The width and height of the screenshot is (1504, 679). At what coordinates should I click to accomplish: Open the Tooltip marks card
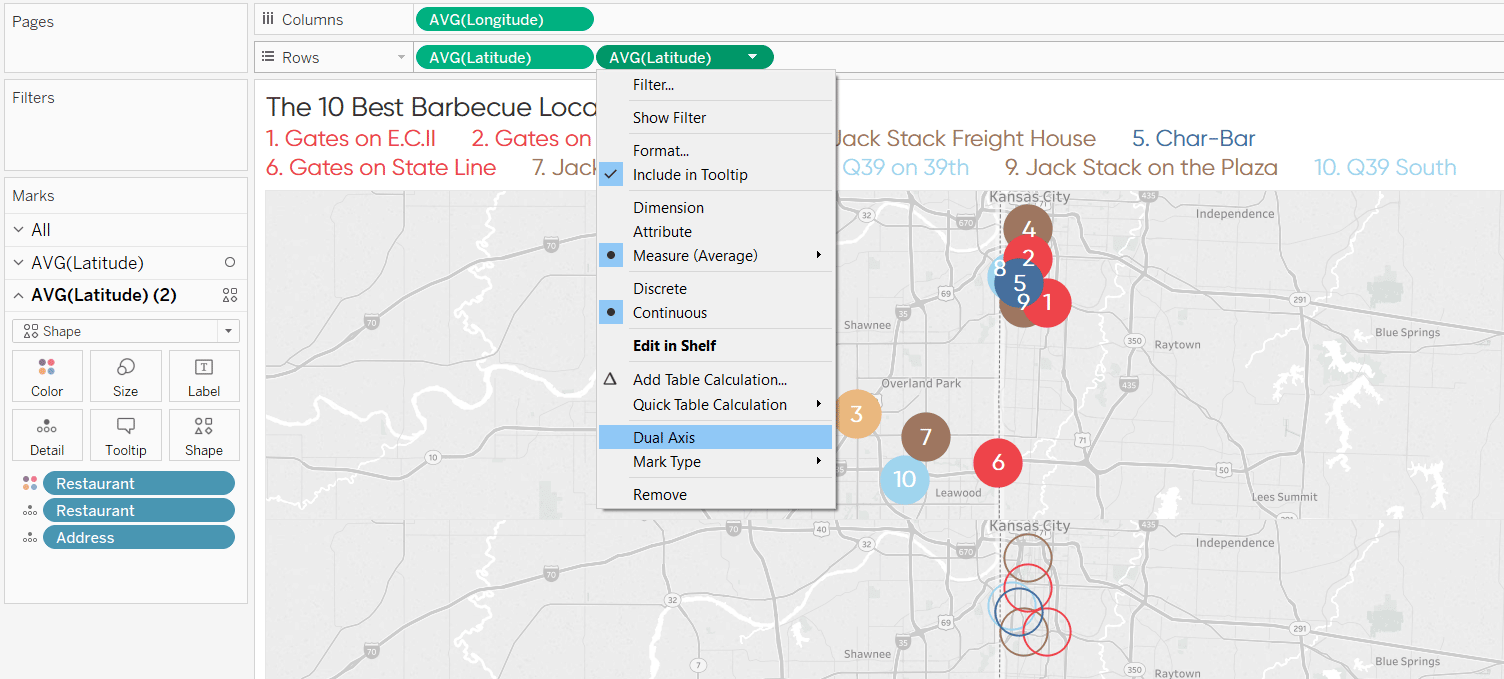pos(125,435)
